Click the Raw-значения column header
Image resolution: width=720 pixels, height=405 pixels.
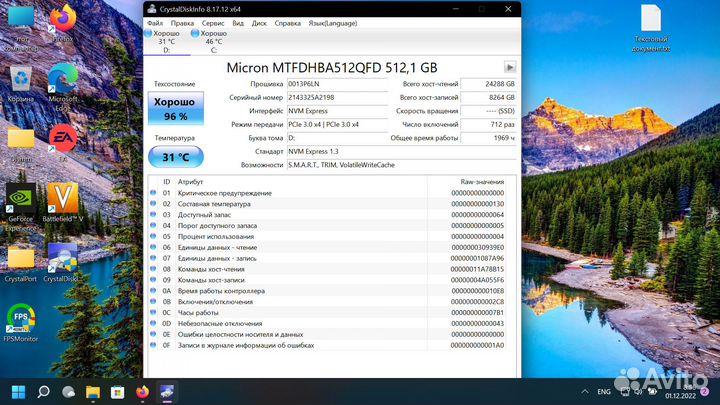(x=482, y=182)
